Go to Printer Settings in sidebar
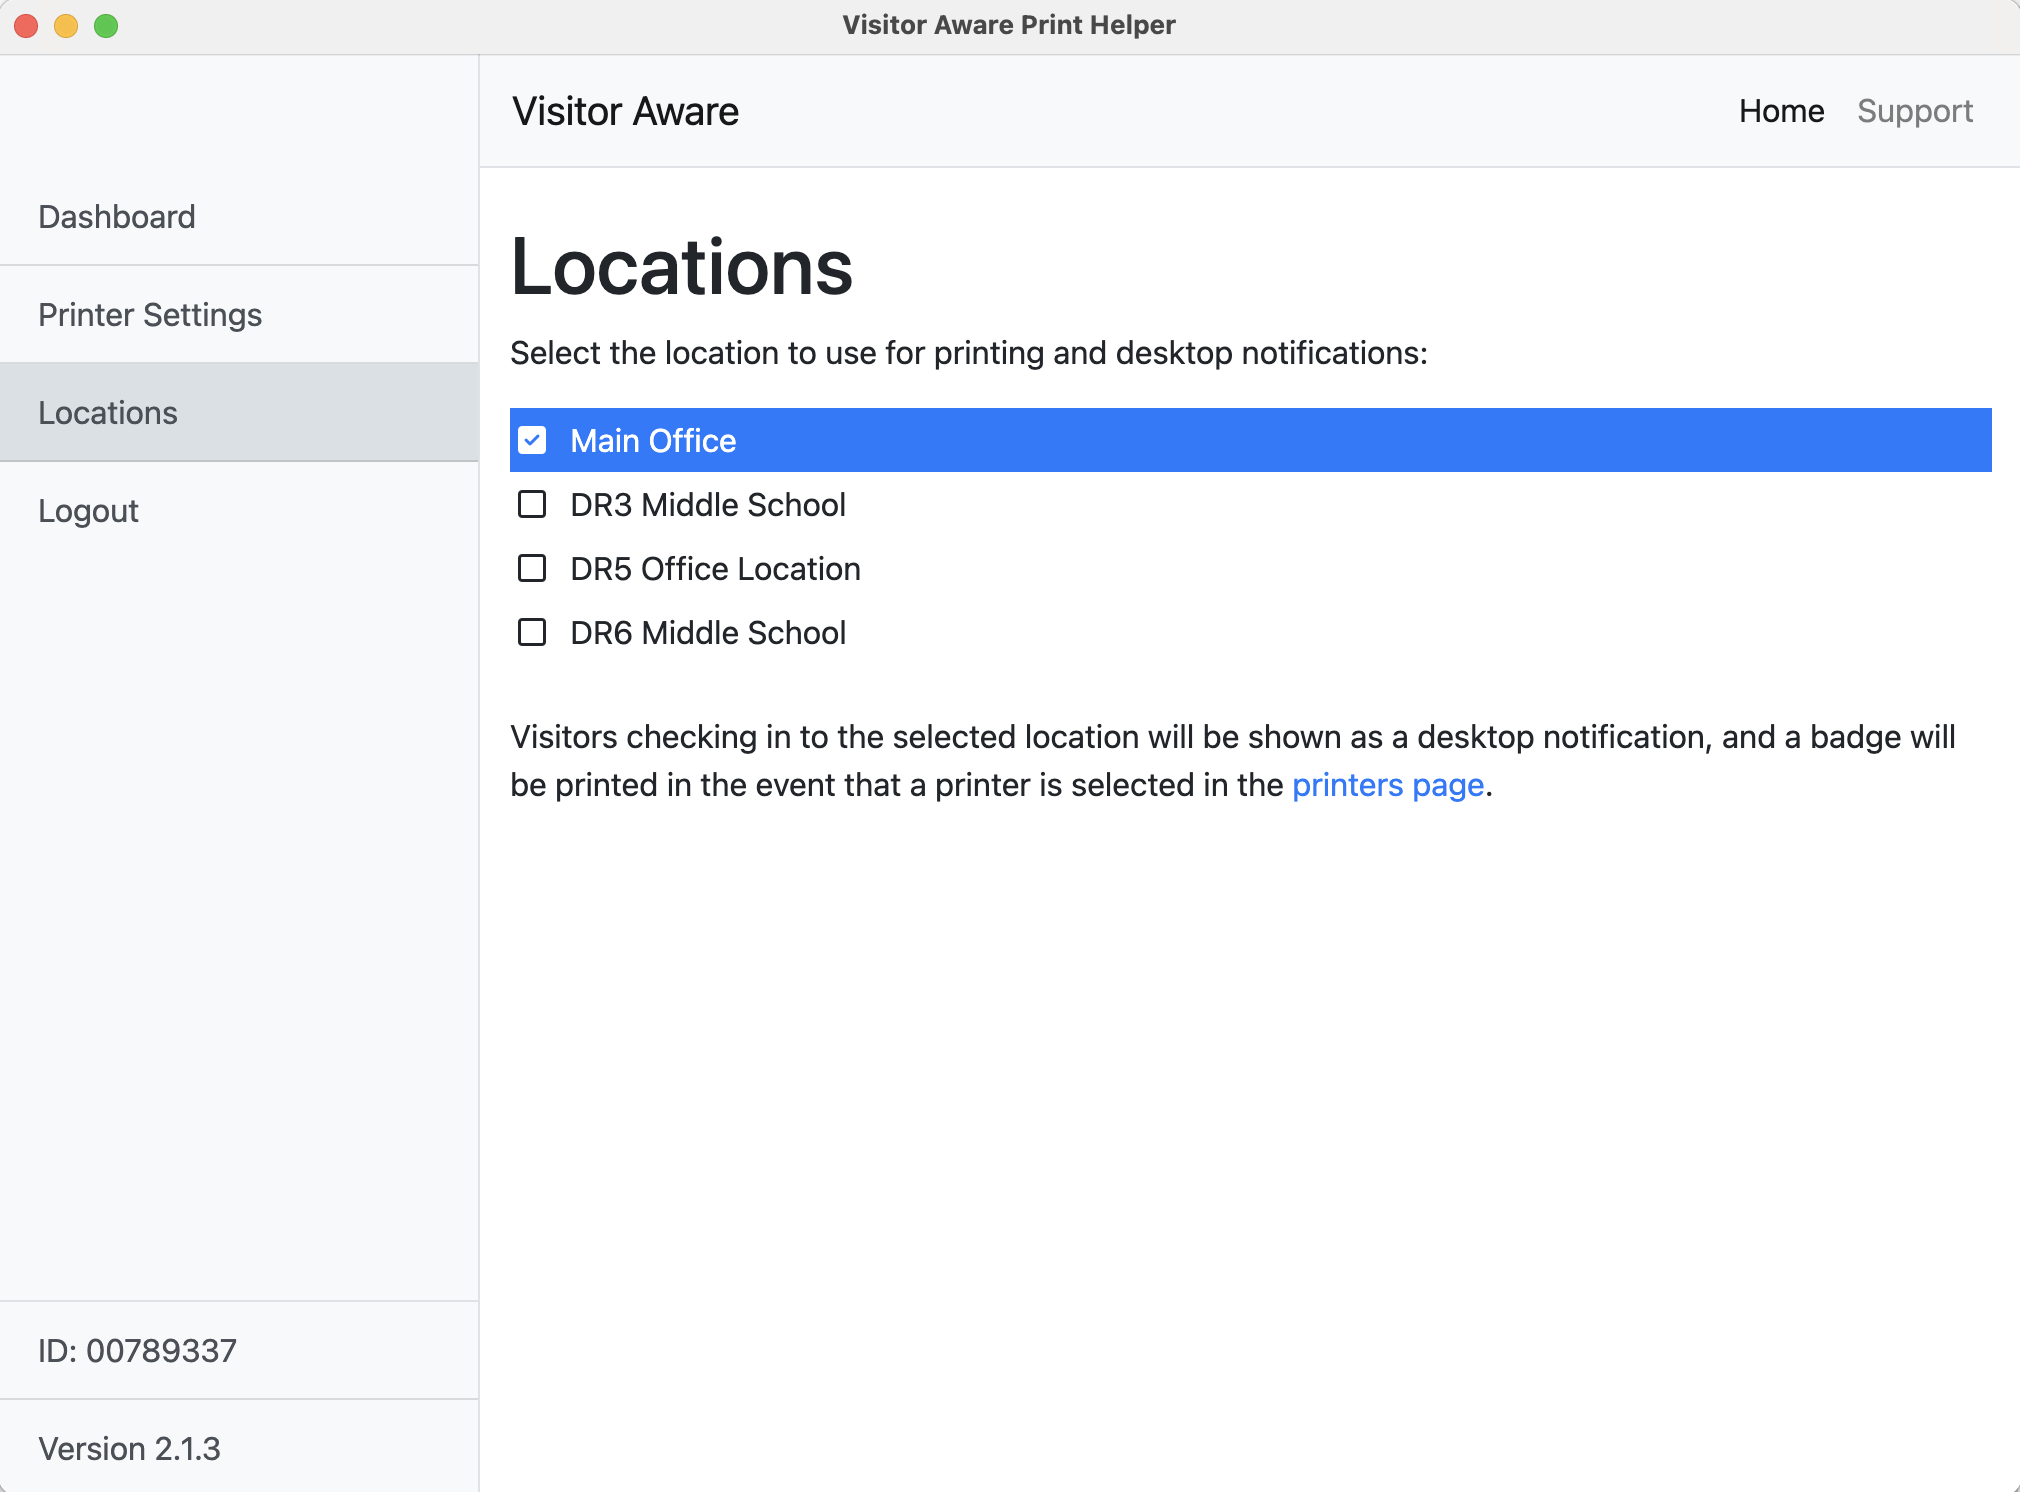The height and width of the screenshot is (1492, 2020). coord(150,315)
